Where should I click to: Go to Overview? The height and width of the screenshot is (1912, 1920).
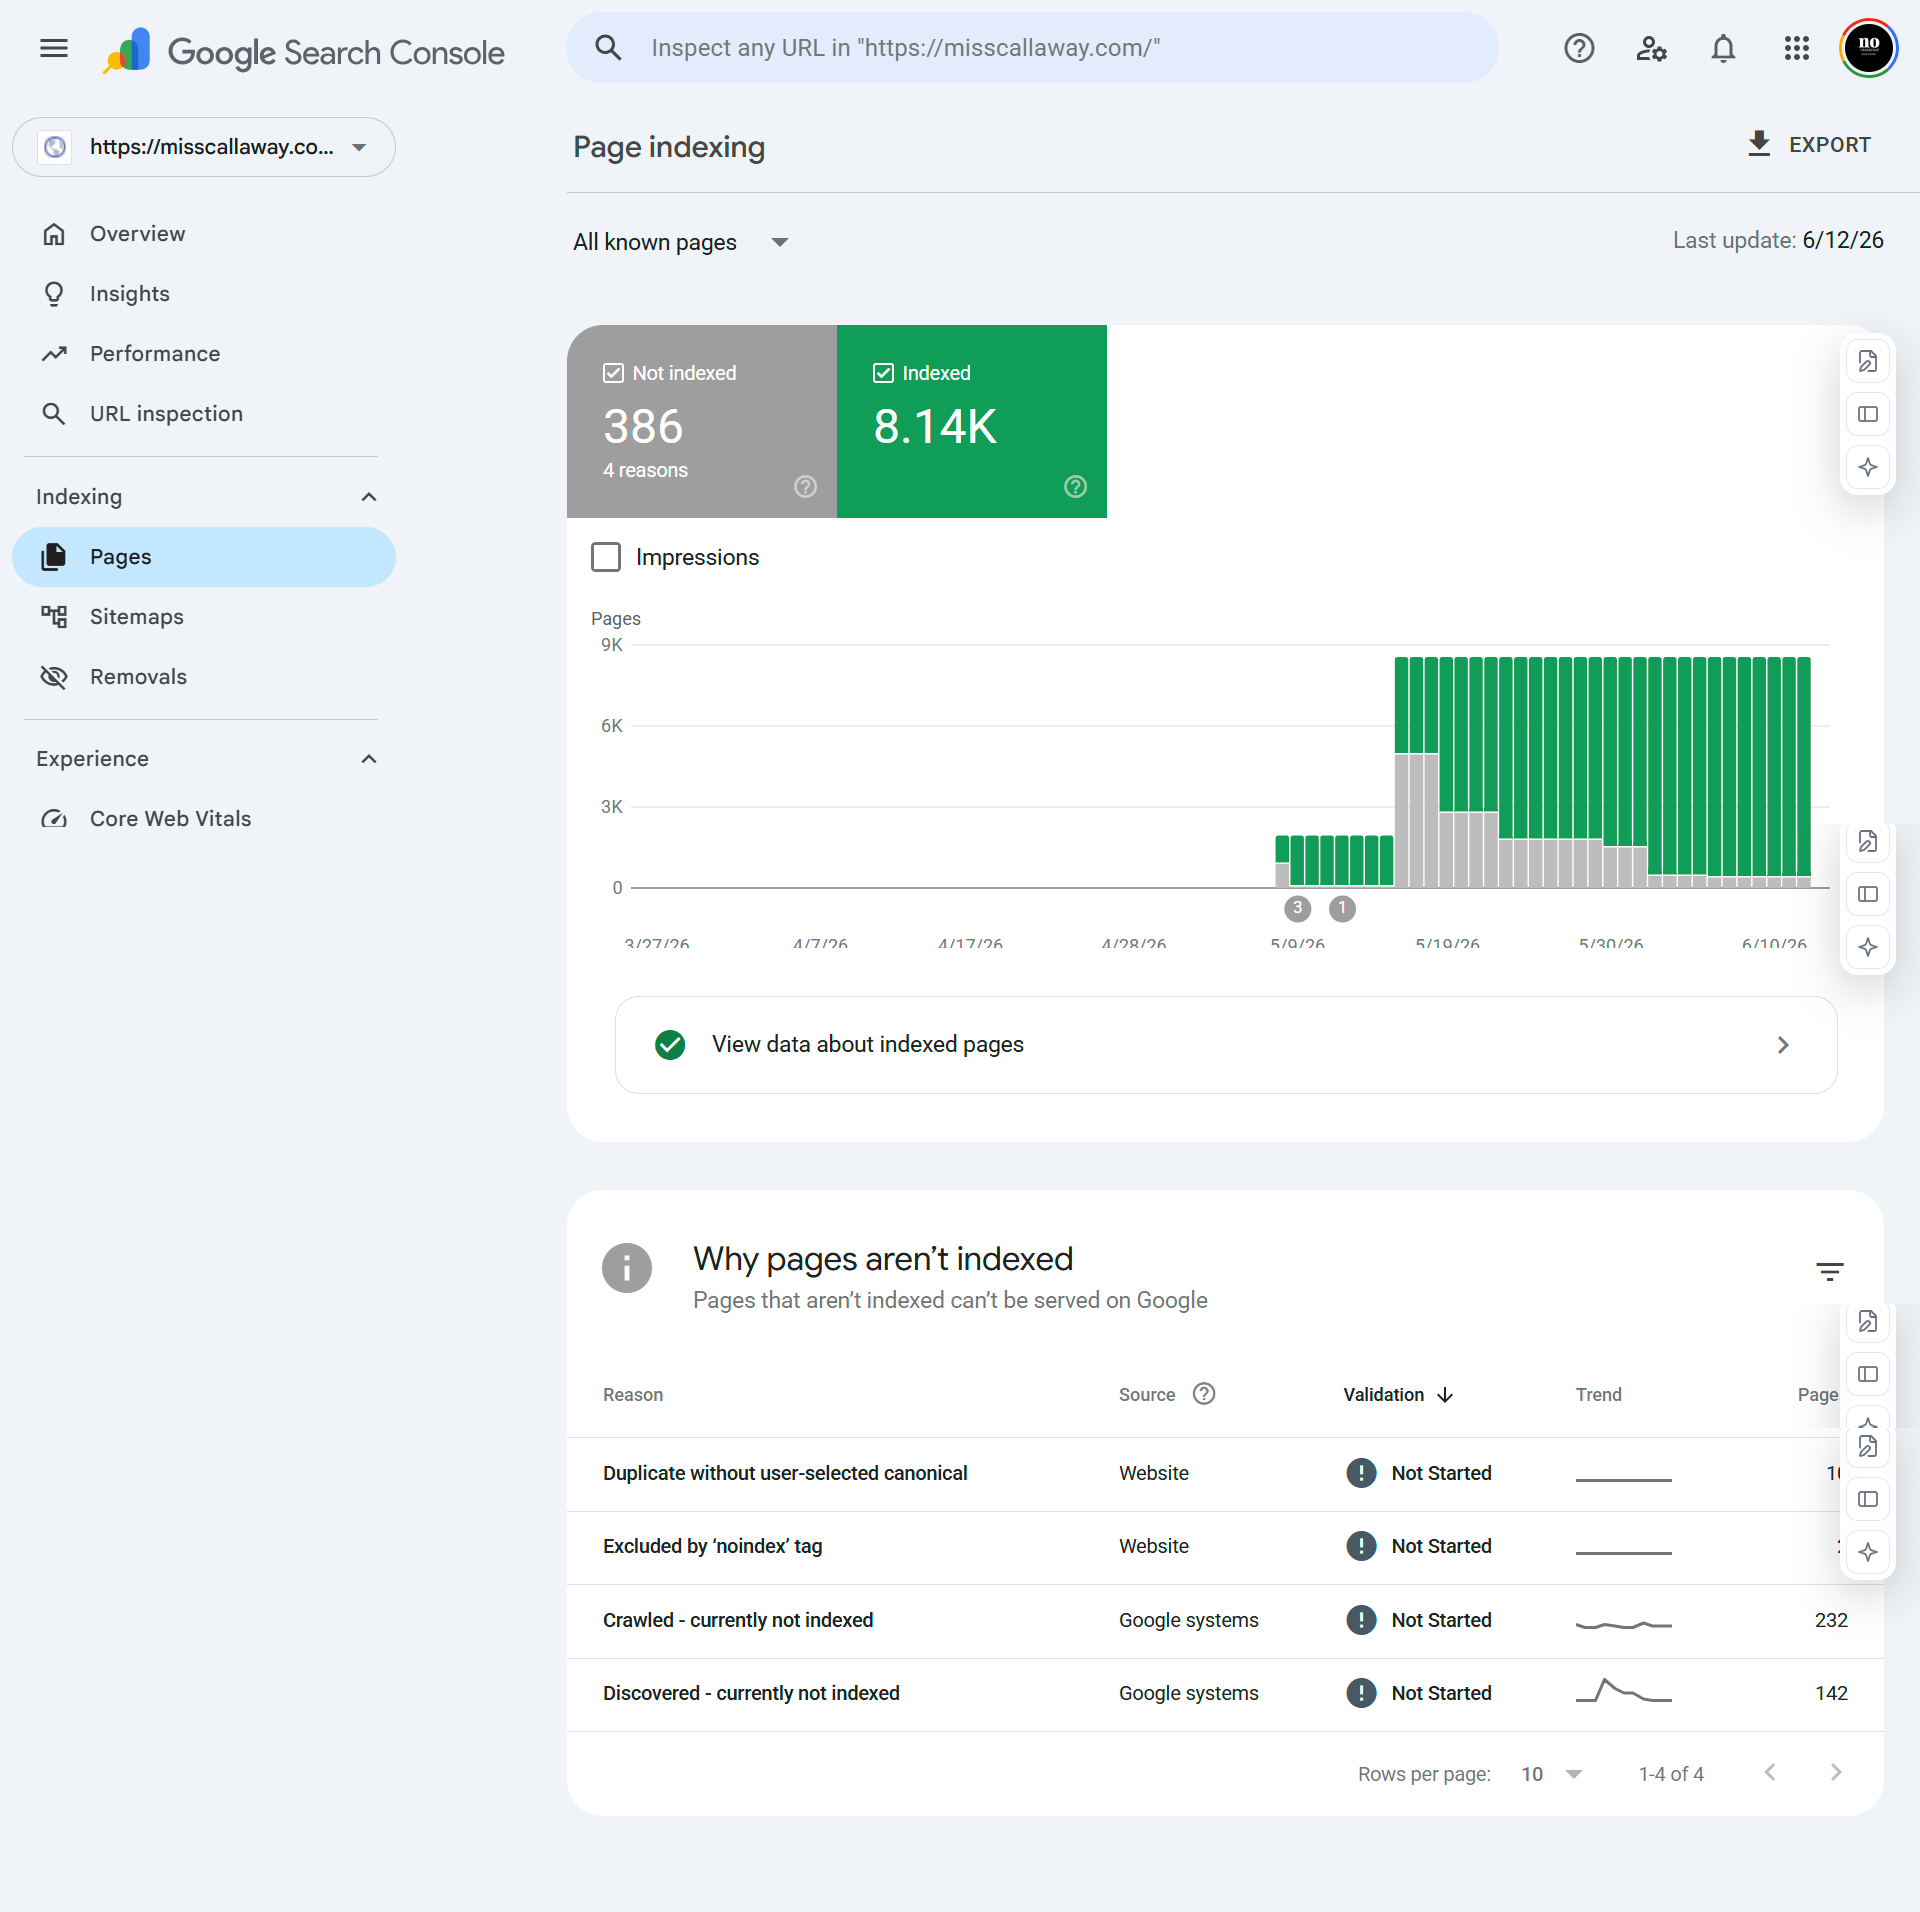click(204, 234)
